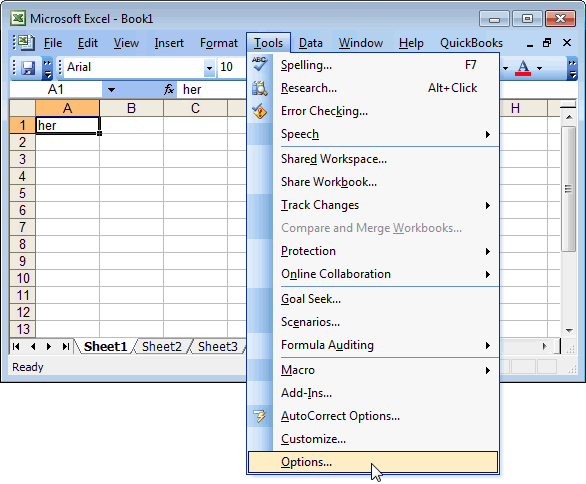Select Shared Workspace menu item

click(373, 159)
